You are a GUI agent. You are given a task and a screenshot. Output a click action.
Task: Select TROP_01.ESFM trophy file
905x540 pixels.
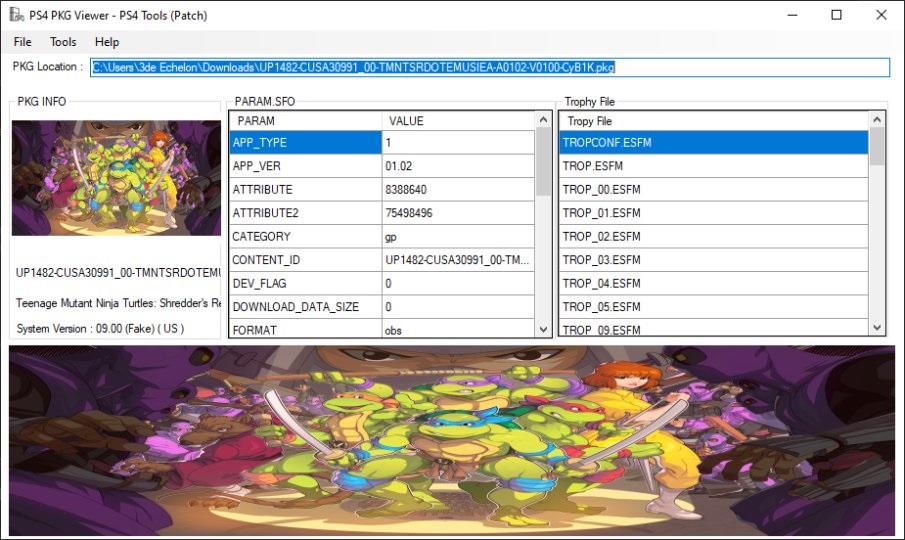(x=713, y=213)
